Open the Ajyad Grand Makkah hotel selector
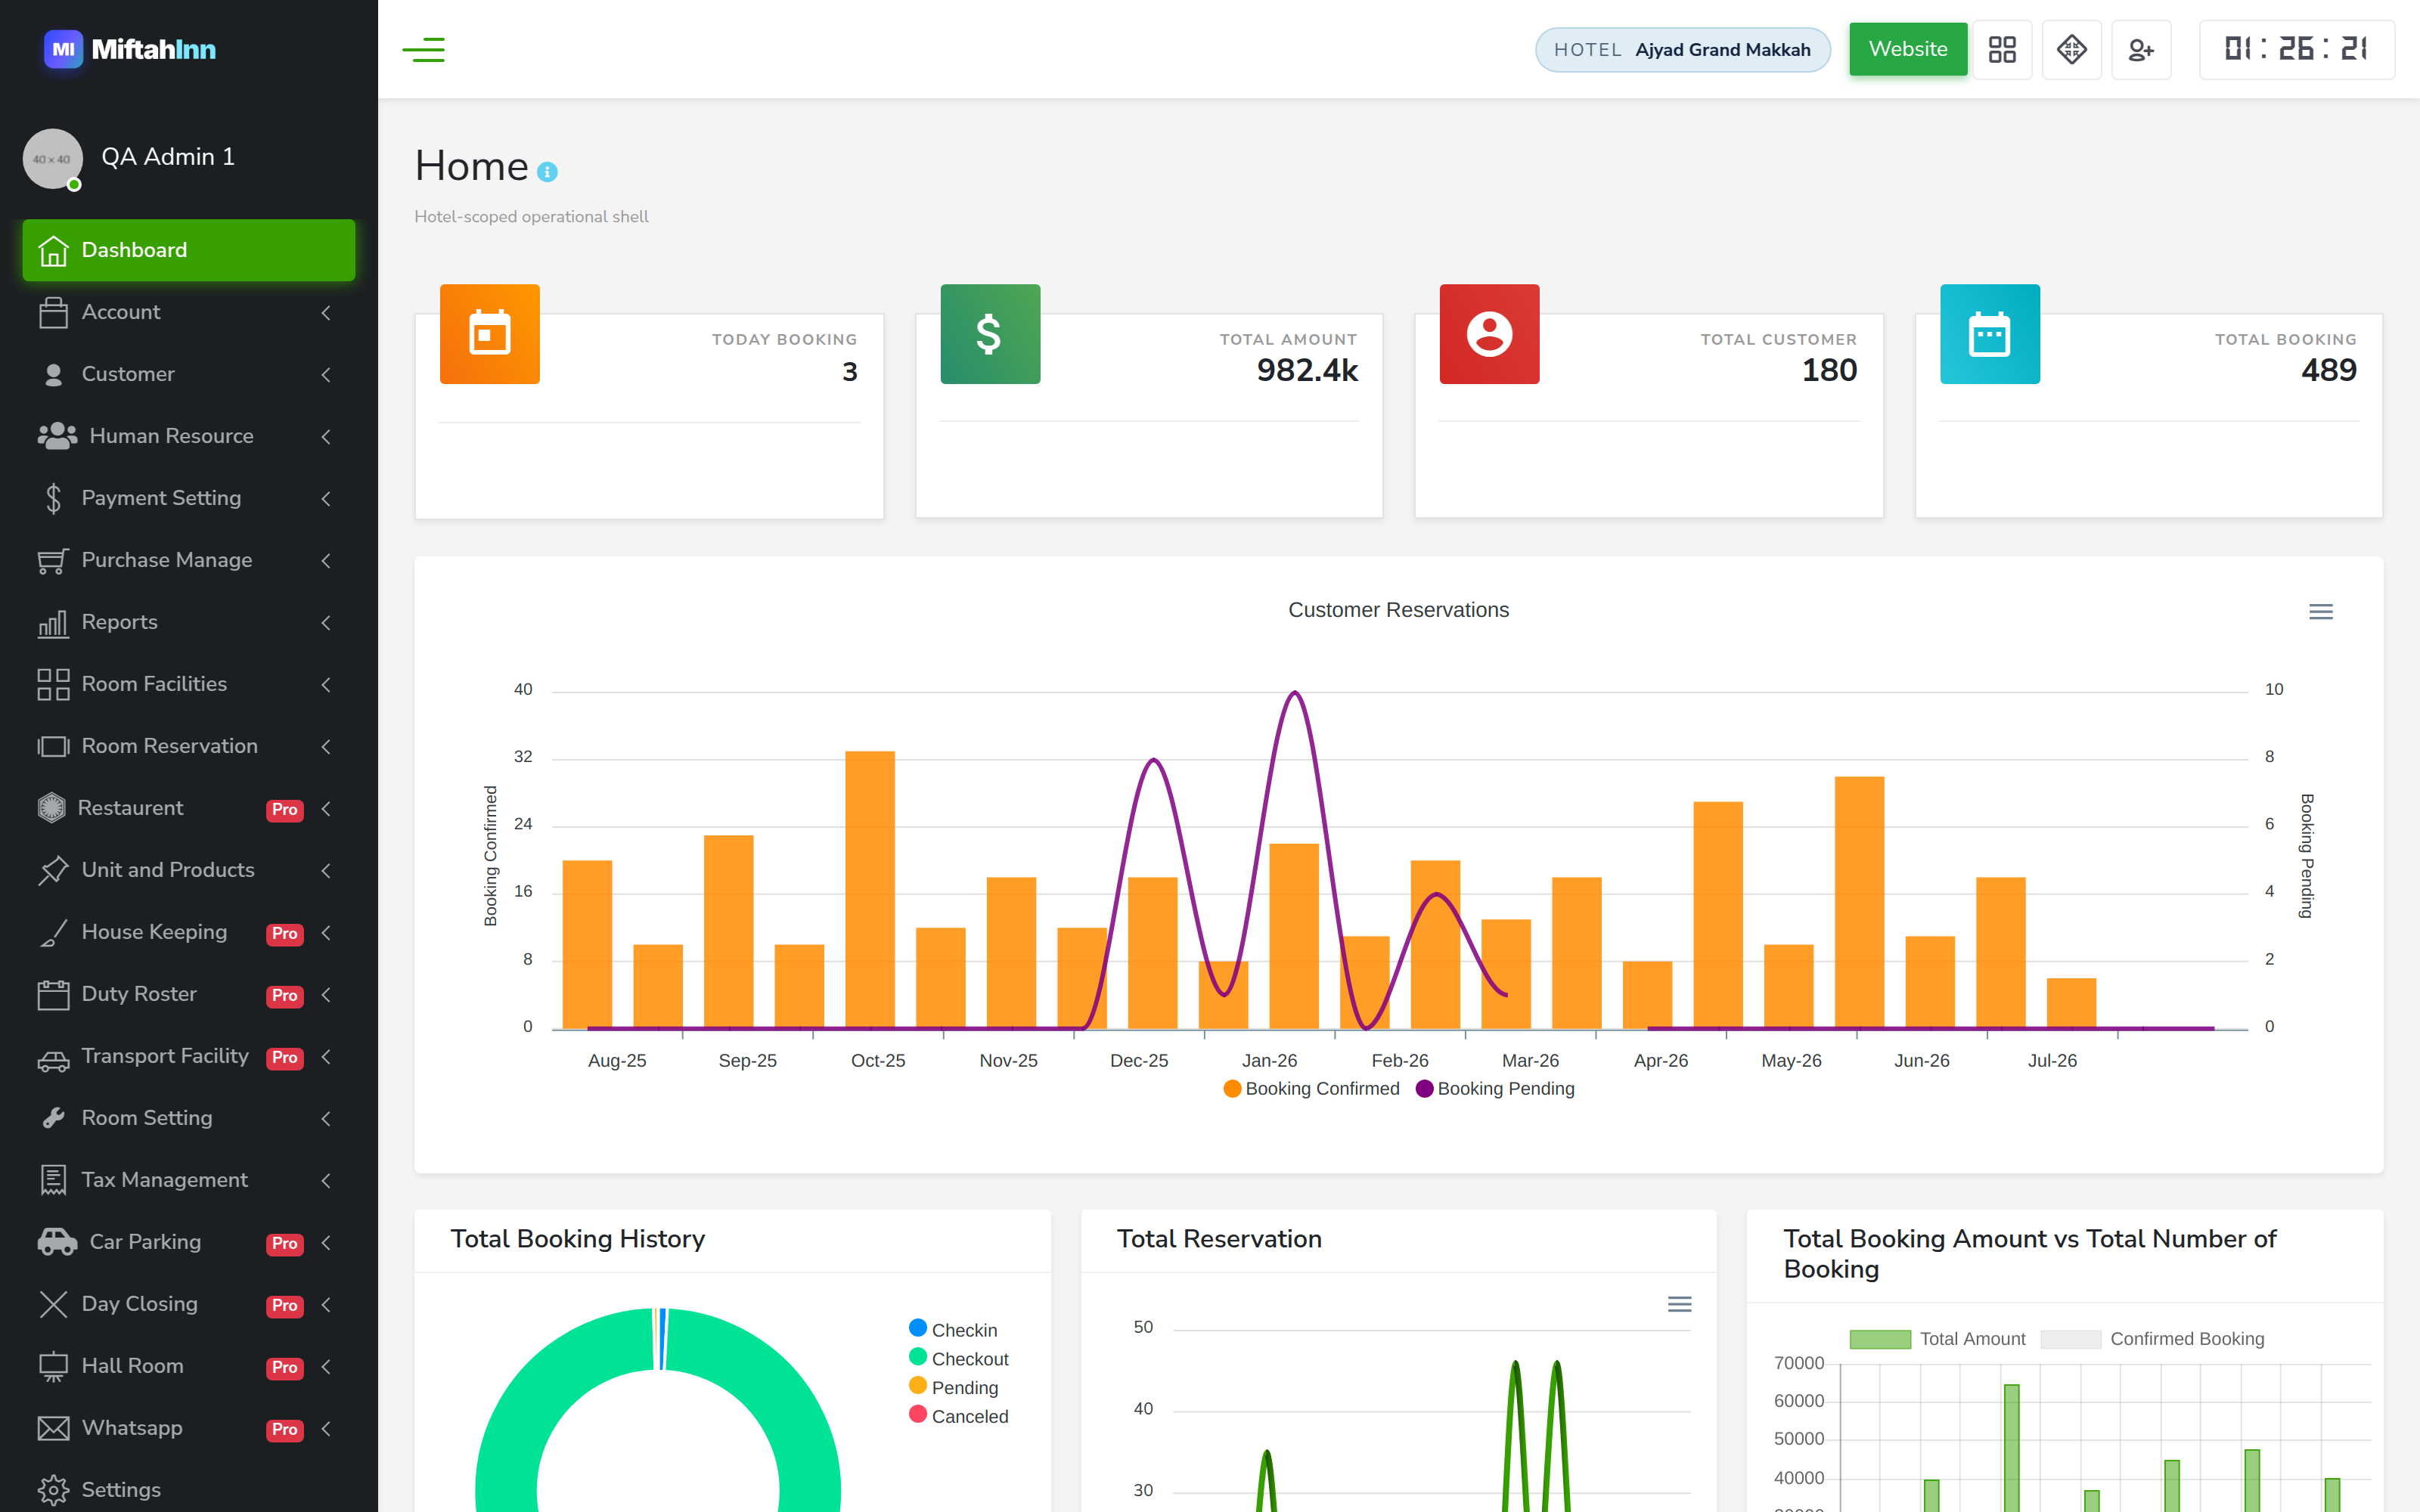2420x1512 pixels. click(1682, 50)
